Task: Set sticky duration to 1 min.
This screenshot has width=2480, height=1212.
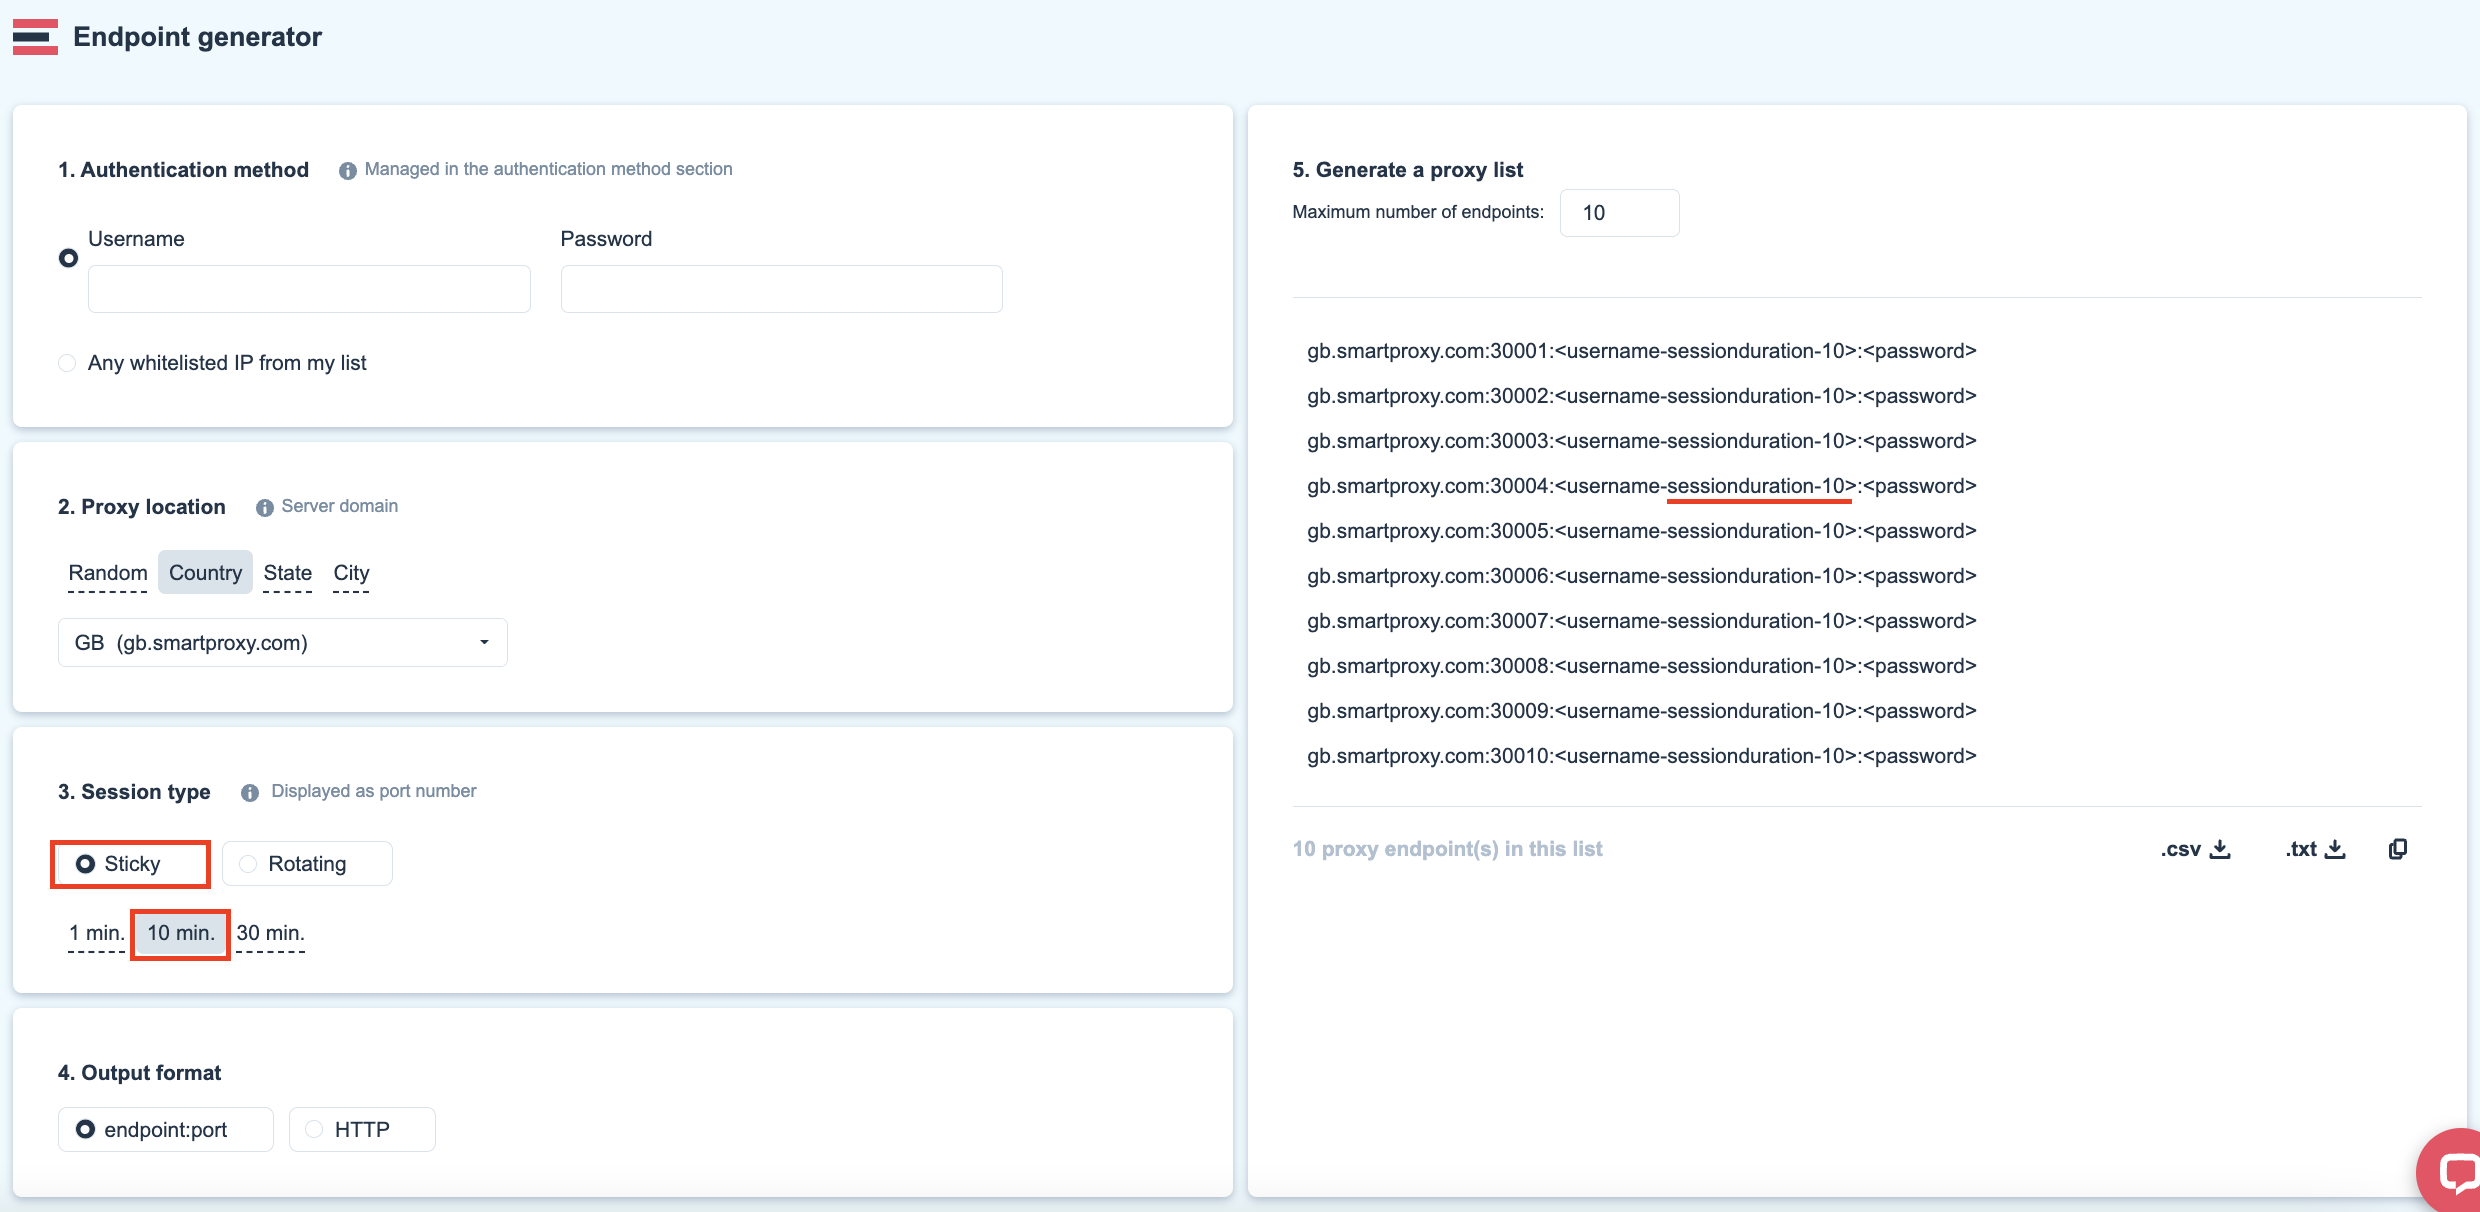Action: coord(96,933)
